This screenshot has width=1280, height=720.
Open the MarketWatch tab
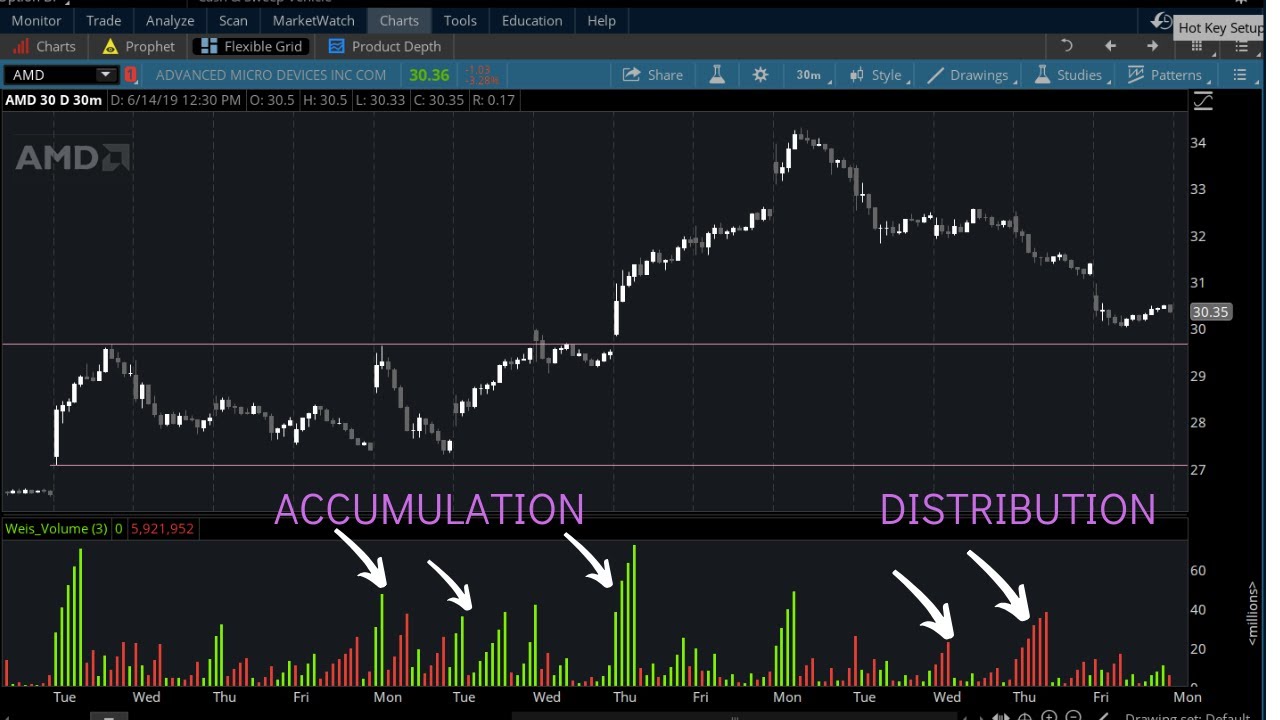pos(314,20)
